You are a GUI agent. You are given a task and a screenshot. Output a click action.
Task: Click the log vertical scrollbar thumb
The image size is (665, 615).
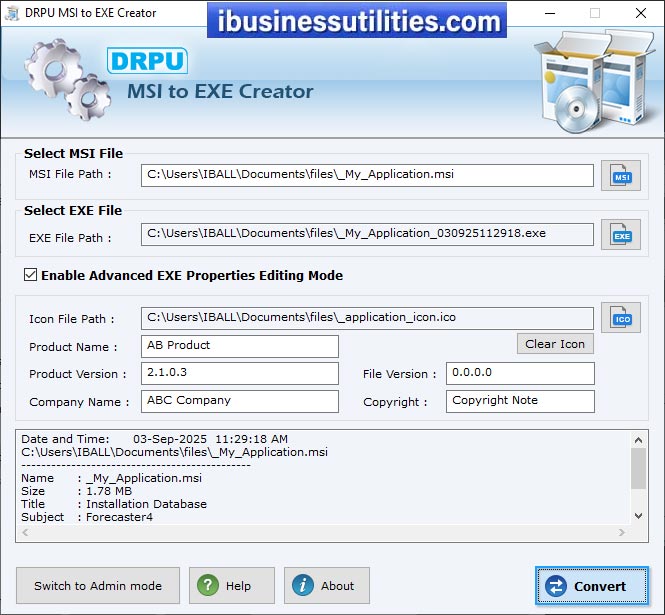[x=638, y=469]
